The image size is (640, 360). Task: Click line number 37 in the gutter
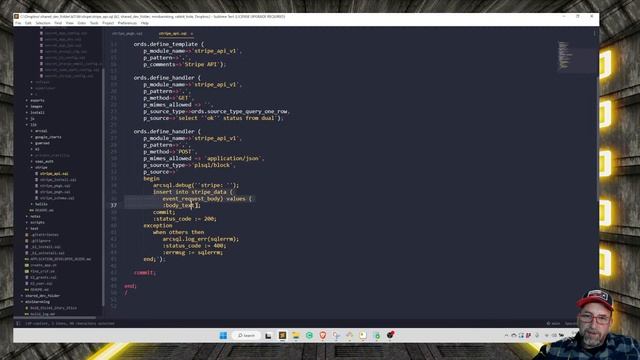pyautogui.click(x=113, y=205)
